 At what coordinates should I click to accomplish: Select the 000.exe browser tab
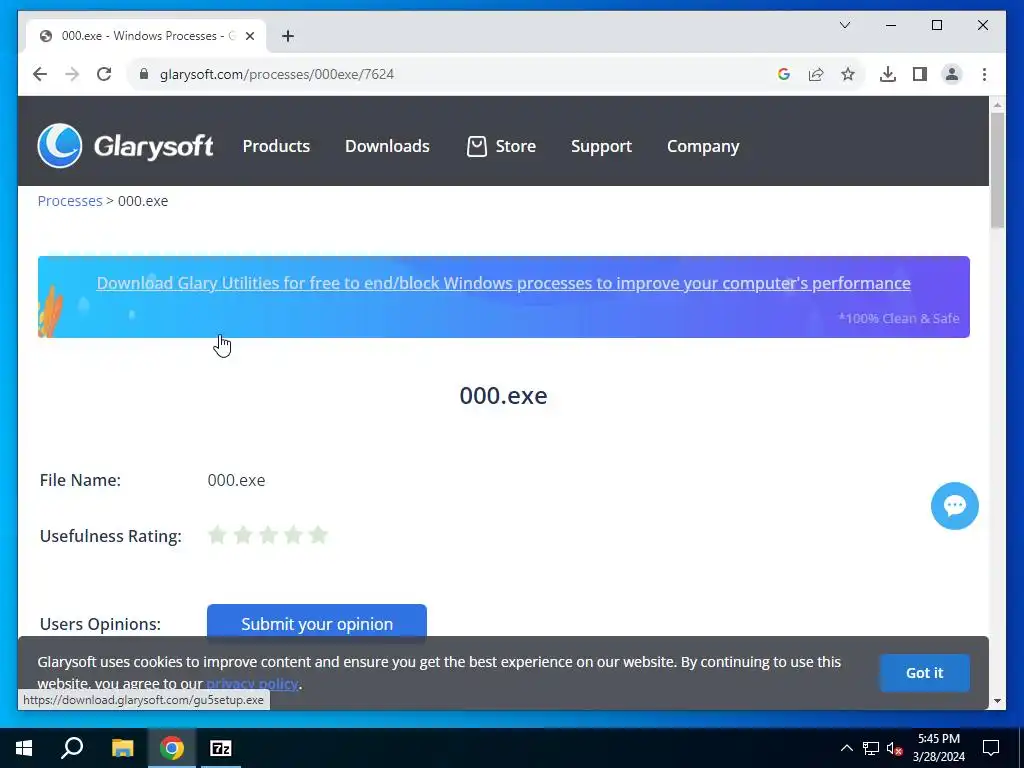[x=146, y=36]
